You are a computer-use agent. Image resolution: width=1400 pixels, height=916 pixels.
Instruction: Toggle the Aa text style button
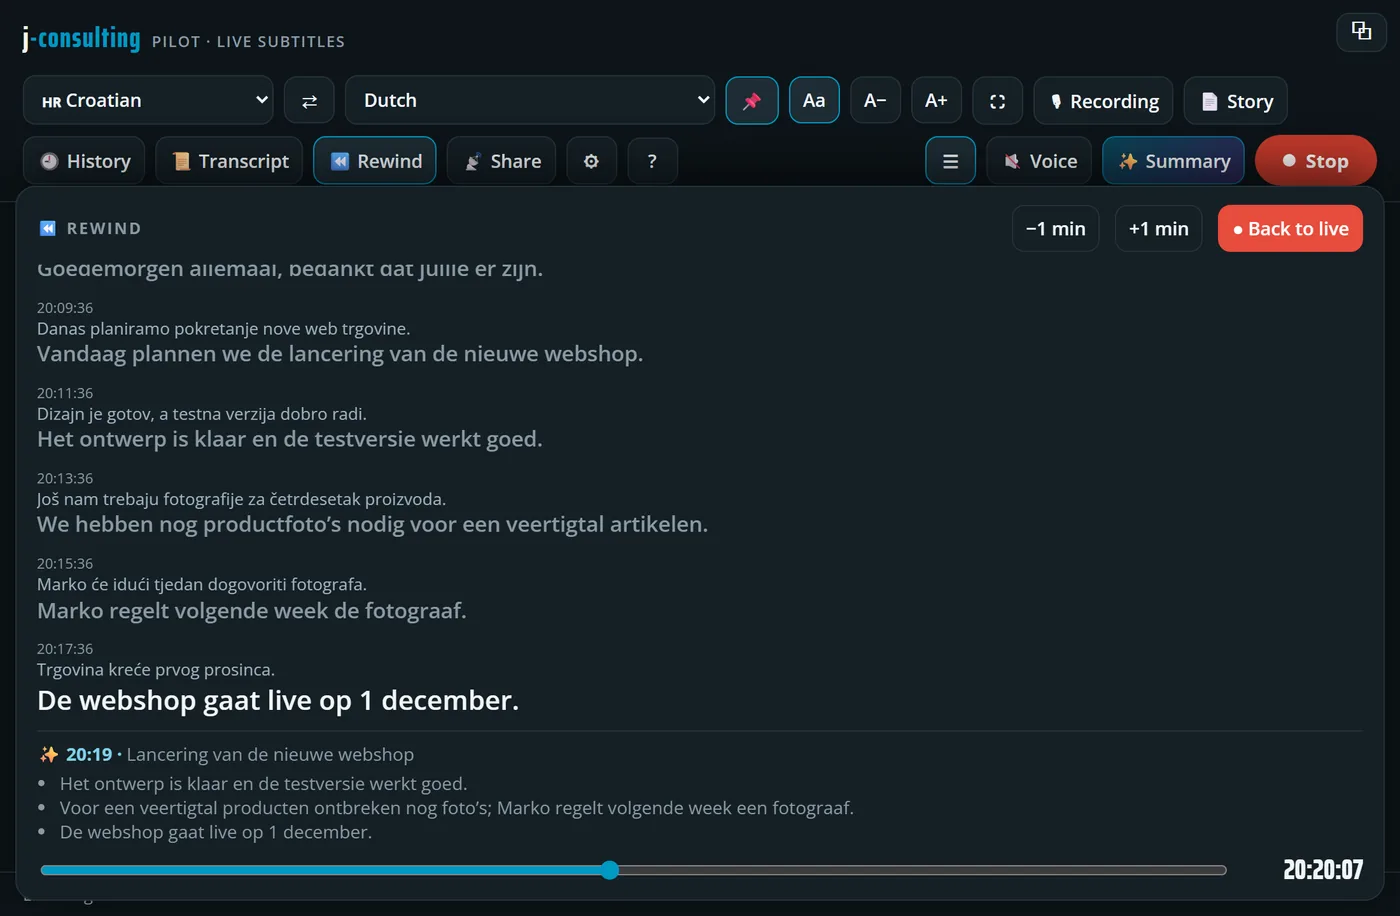[814, 100]
